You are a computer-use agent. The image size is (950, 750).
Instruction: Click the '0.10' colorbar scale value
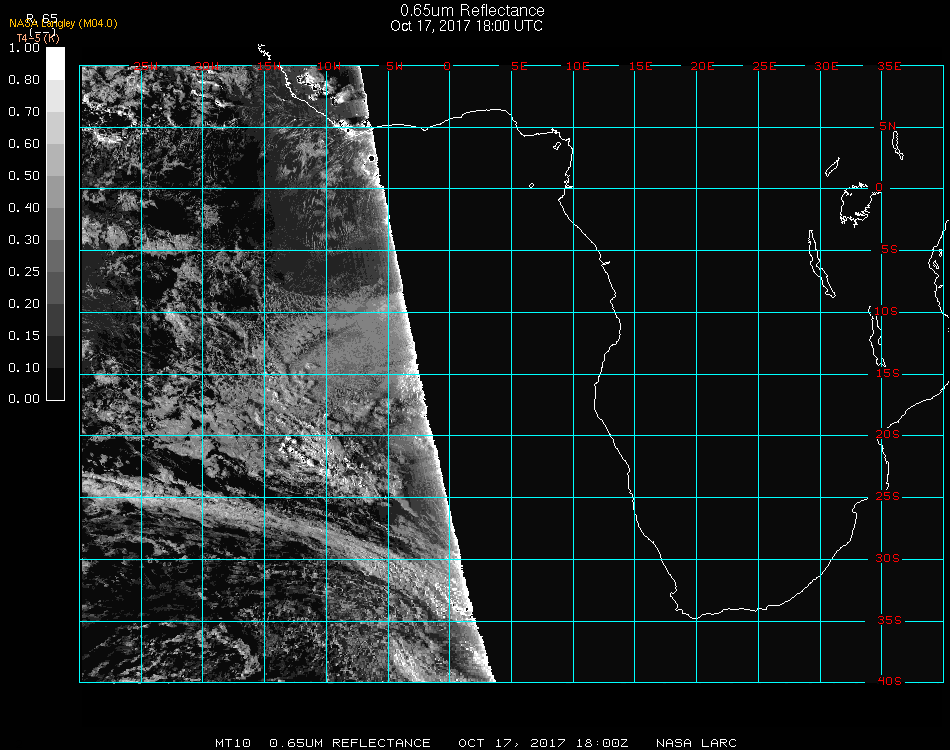point(24,368)
